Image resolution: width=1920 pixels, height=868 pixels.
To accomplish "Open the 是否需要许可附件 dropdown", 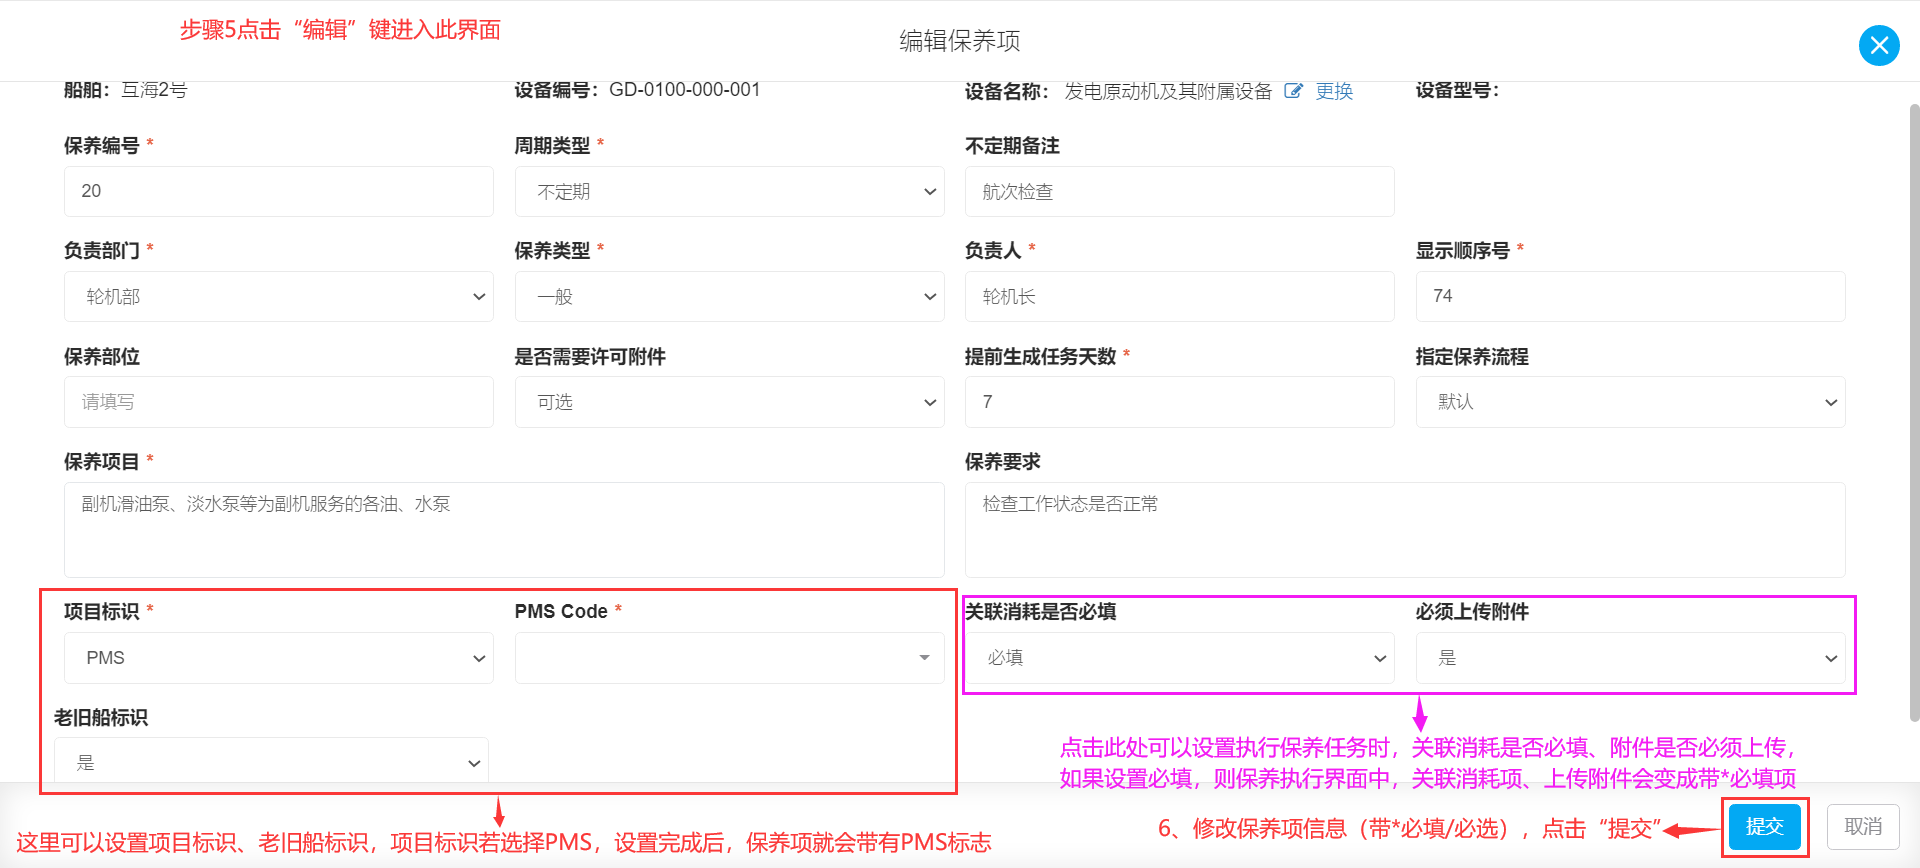I will (x=729, y=402).
